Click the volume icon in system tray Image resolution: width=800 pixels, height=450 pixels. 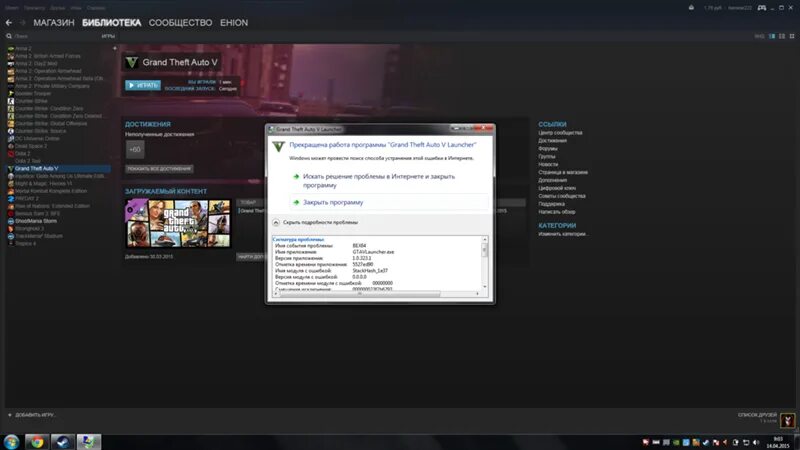[x=756, y=442]
